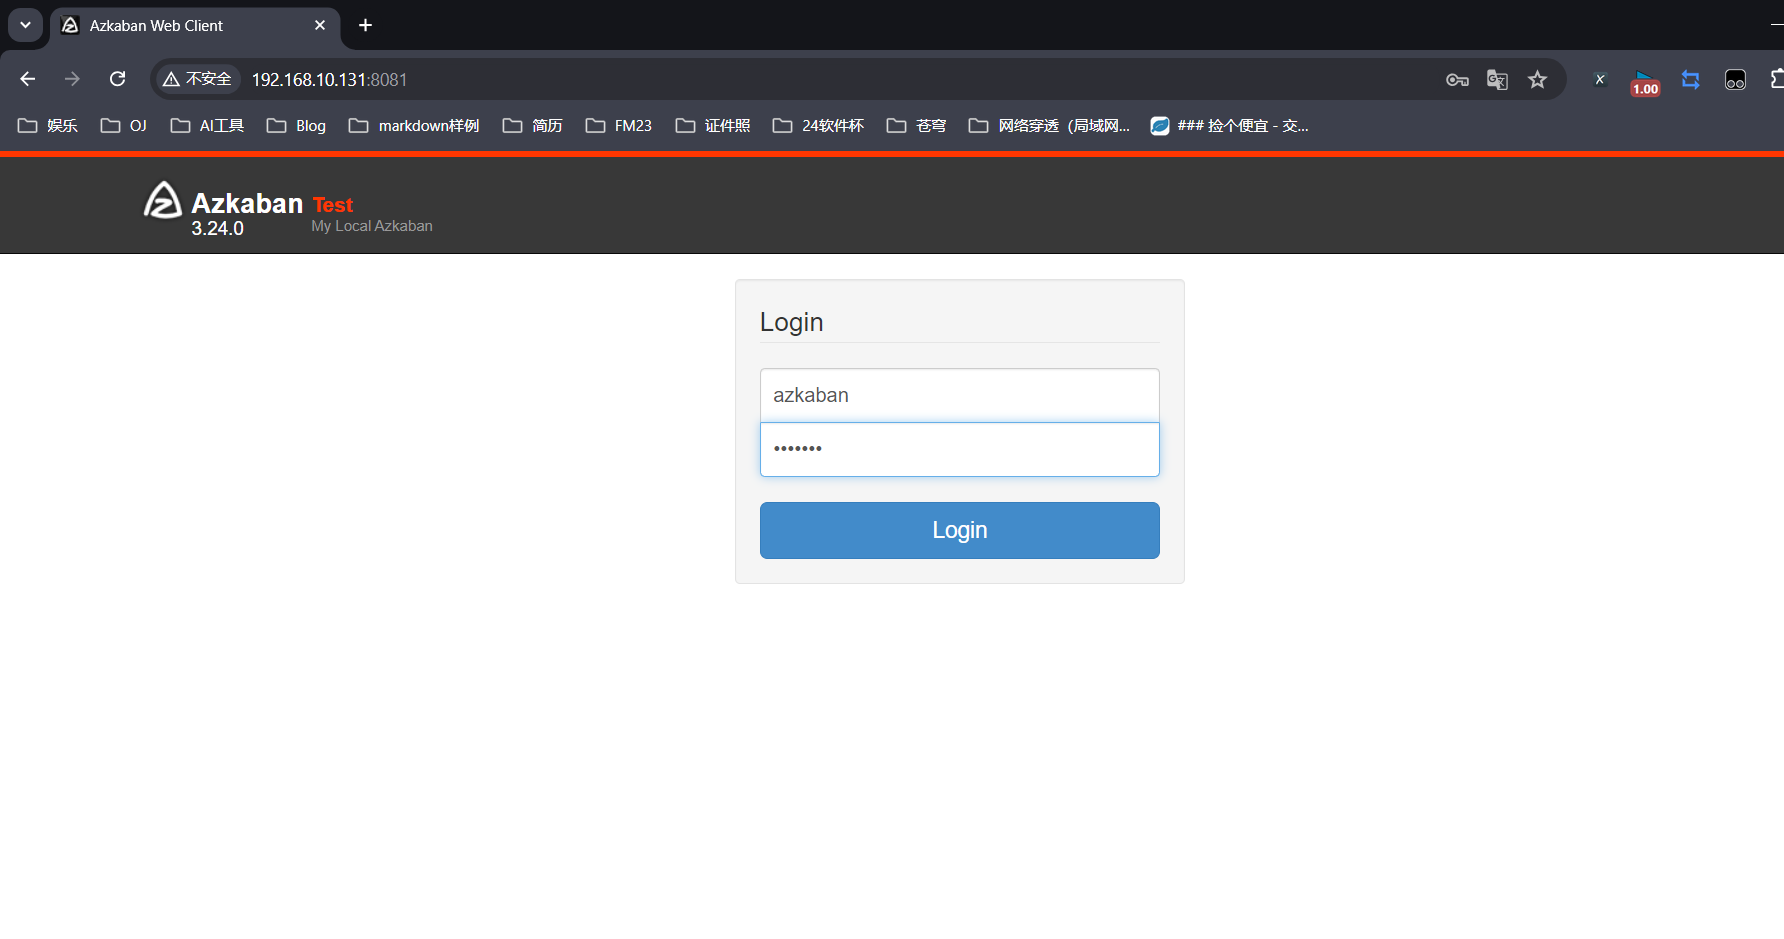
Task: Open the FM23 bookmark folder
Action: [x=618, y=125]
